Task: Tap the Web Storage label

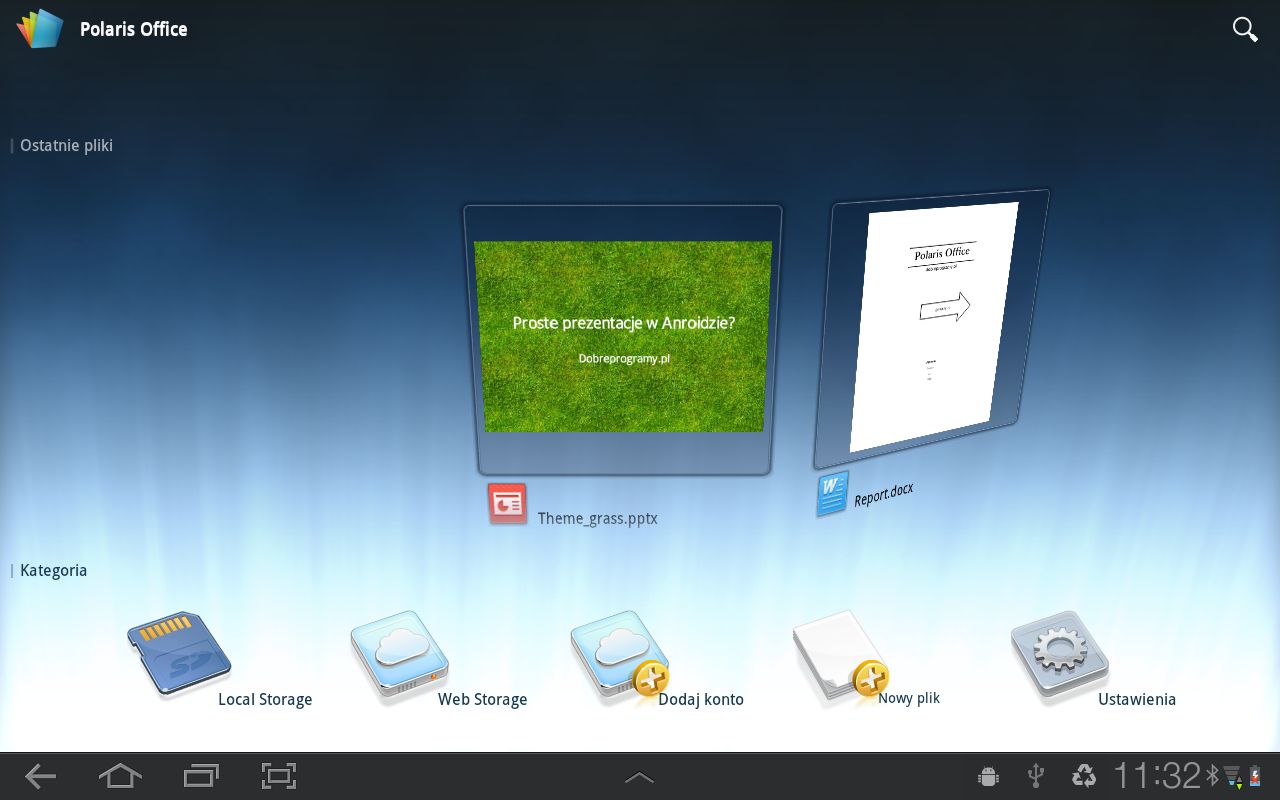Action: (482, 700)
